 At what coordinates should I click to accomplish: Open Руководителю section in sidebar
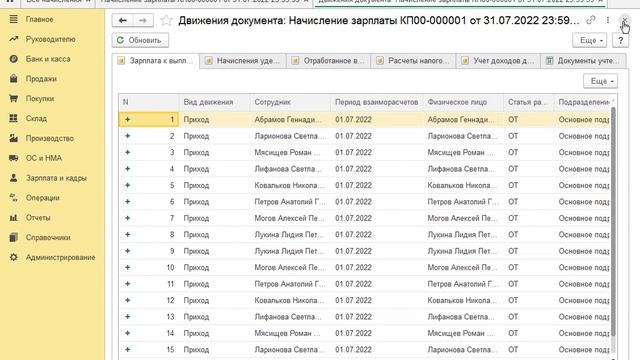click(50, 39)
